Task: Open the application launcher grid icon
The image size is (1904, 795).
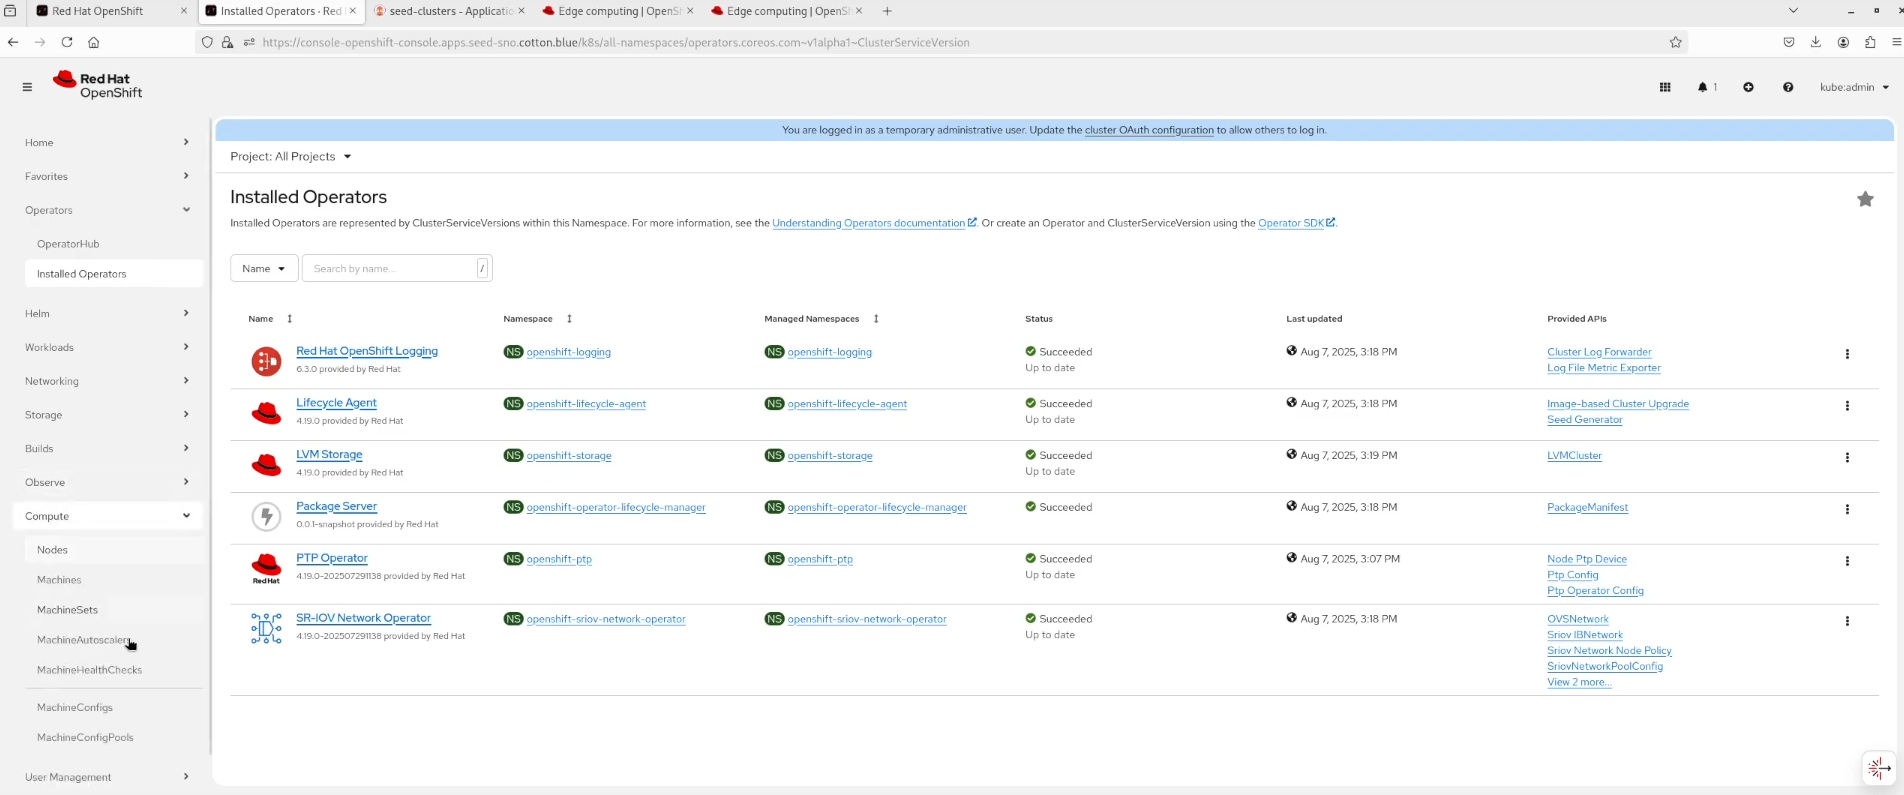Action: coord(1665,87)
